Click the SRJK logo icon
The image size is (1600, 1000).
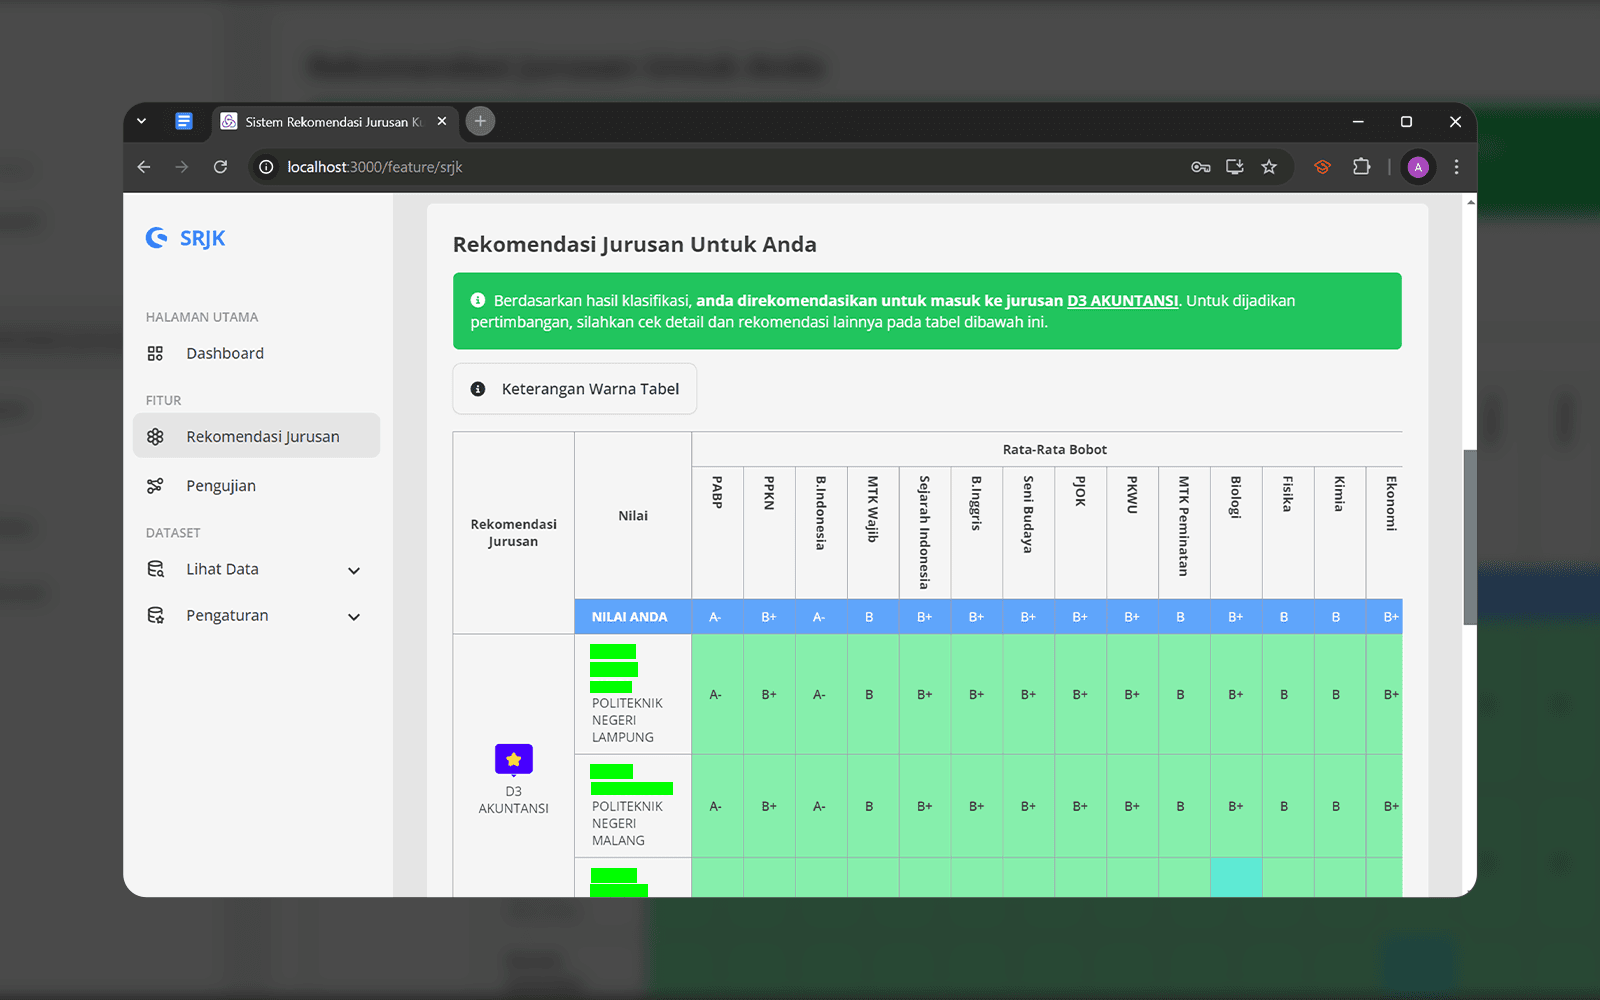[x=156, y=237]
